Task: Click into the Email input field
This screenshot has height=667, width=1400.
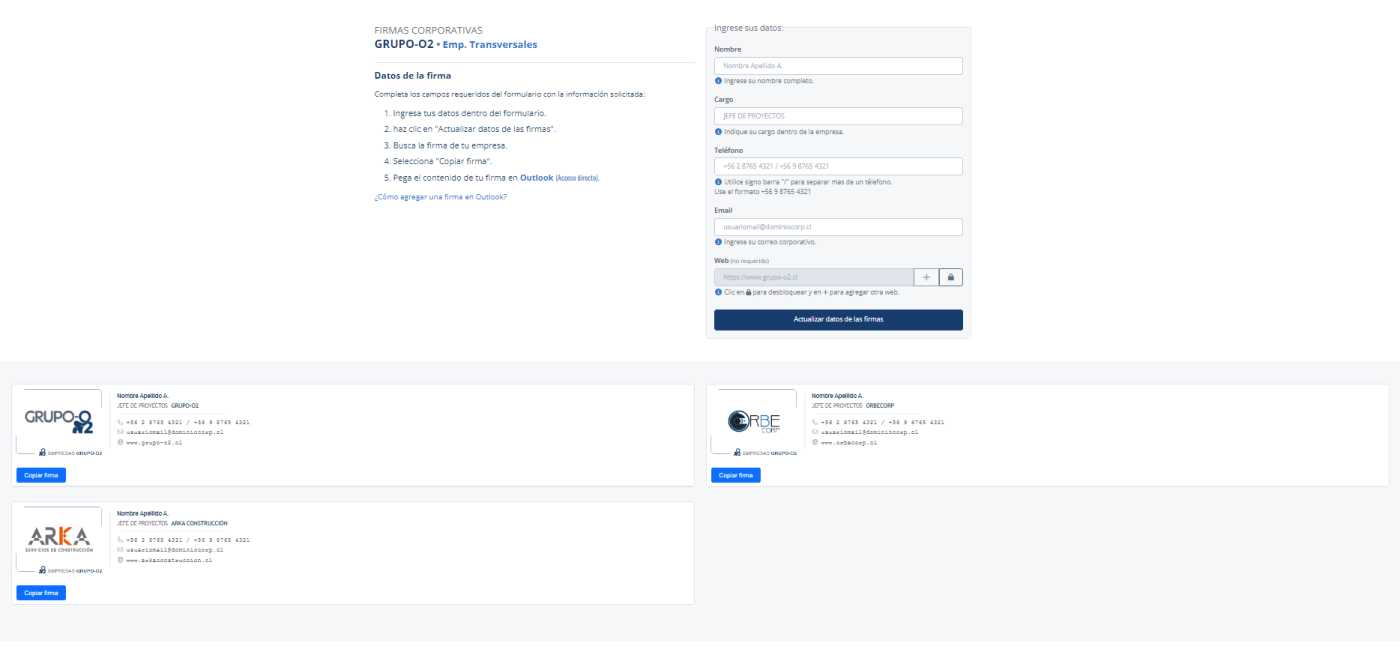Action: (838, 227)
